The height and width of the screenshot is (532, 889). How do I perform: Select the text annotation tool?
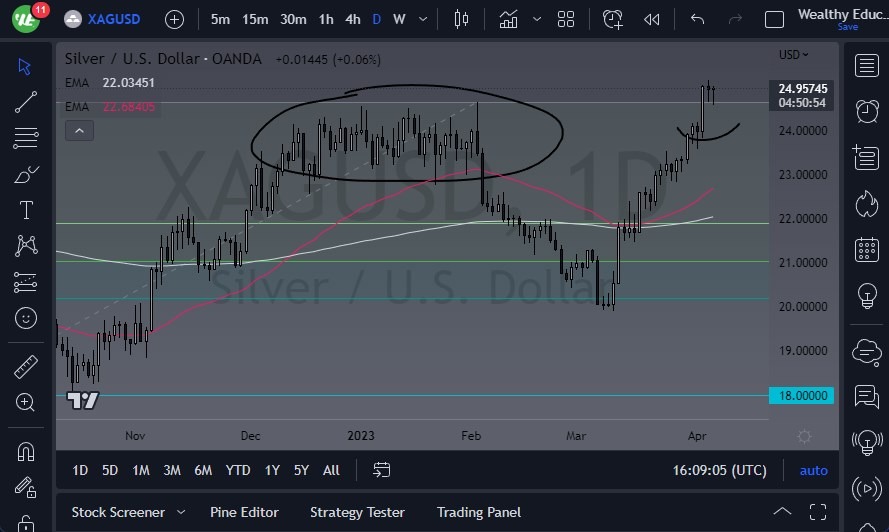coord(26,210)
